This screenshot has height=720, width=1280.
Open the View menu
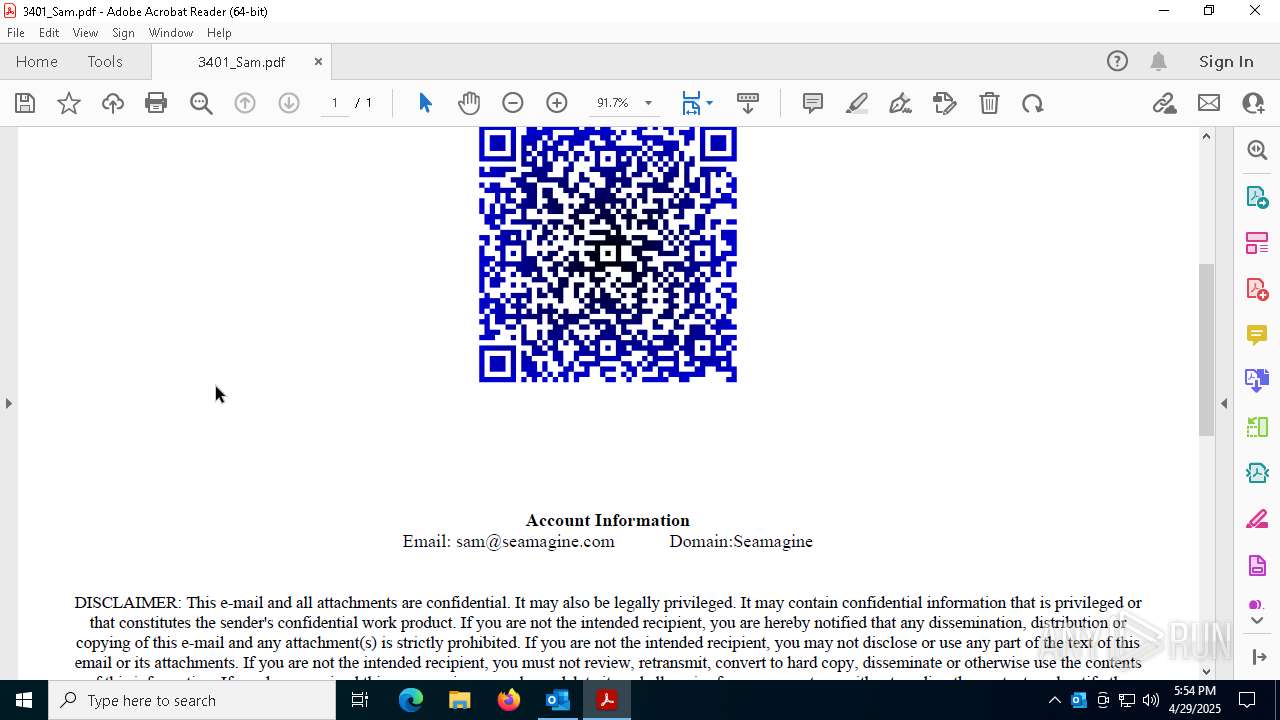coord(85,33)
